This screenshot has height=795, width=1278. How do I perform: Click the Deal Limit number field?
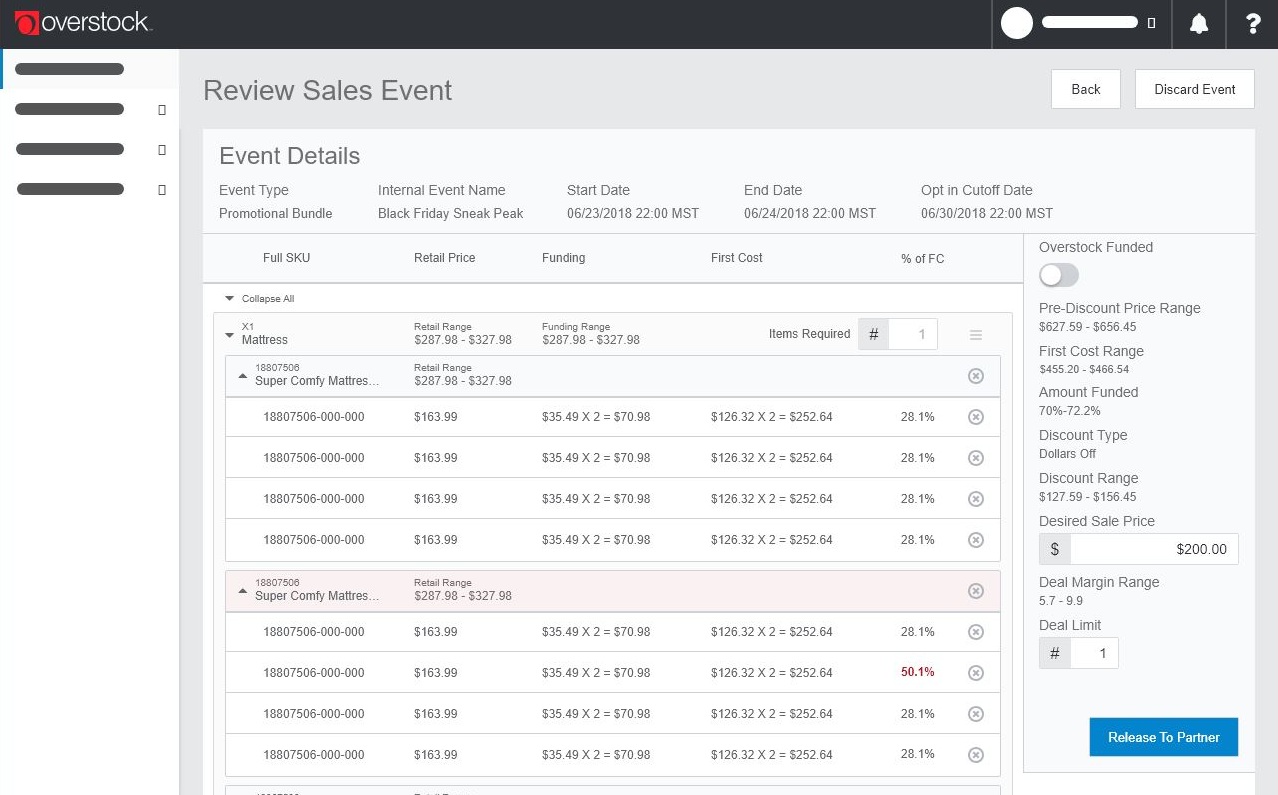pos(1093,653)
